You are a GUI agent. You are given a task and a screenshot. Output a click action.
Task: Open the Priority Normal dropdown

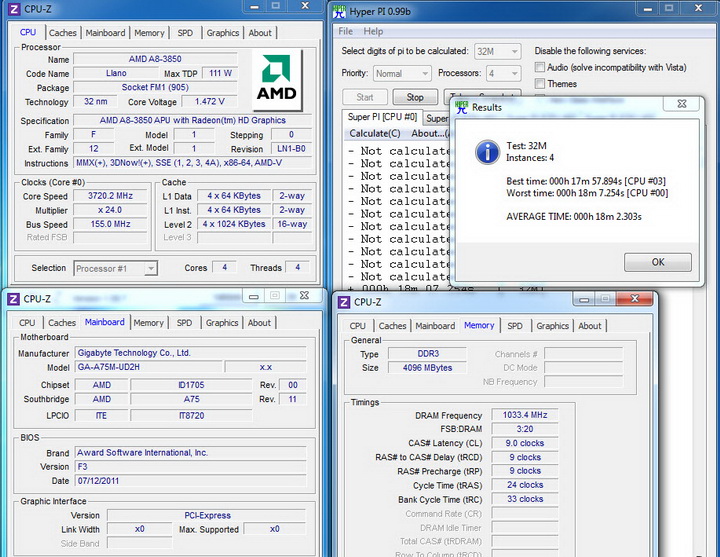pyautogui.click(x=402, y=73)
